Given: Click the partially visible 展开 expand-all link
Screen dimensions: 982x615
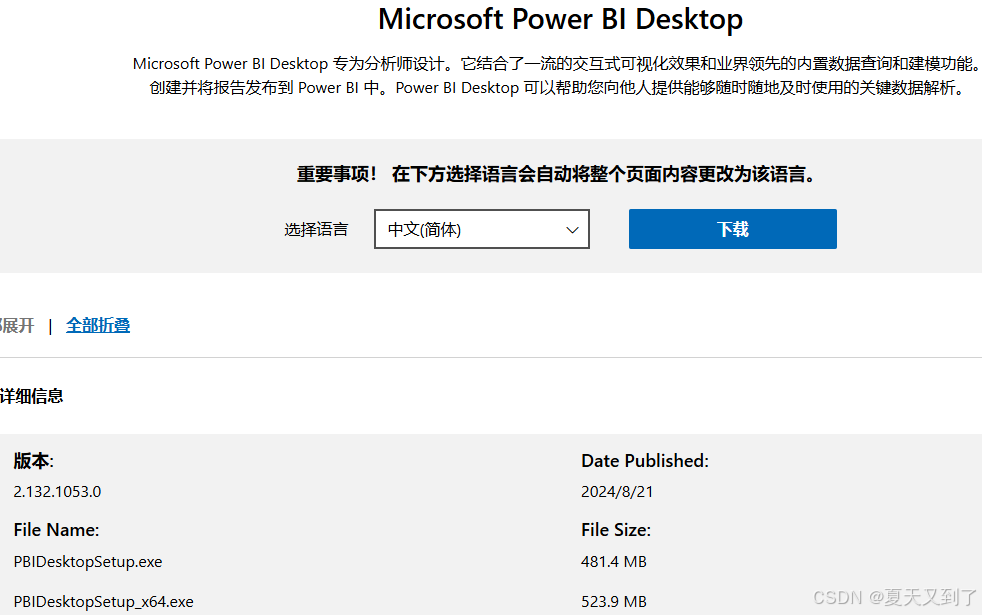Looking at the screenshot, I should [17, 326].
